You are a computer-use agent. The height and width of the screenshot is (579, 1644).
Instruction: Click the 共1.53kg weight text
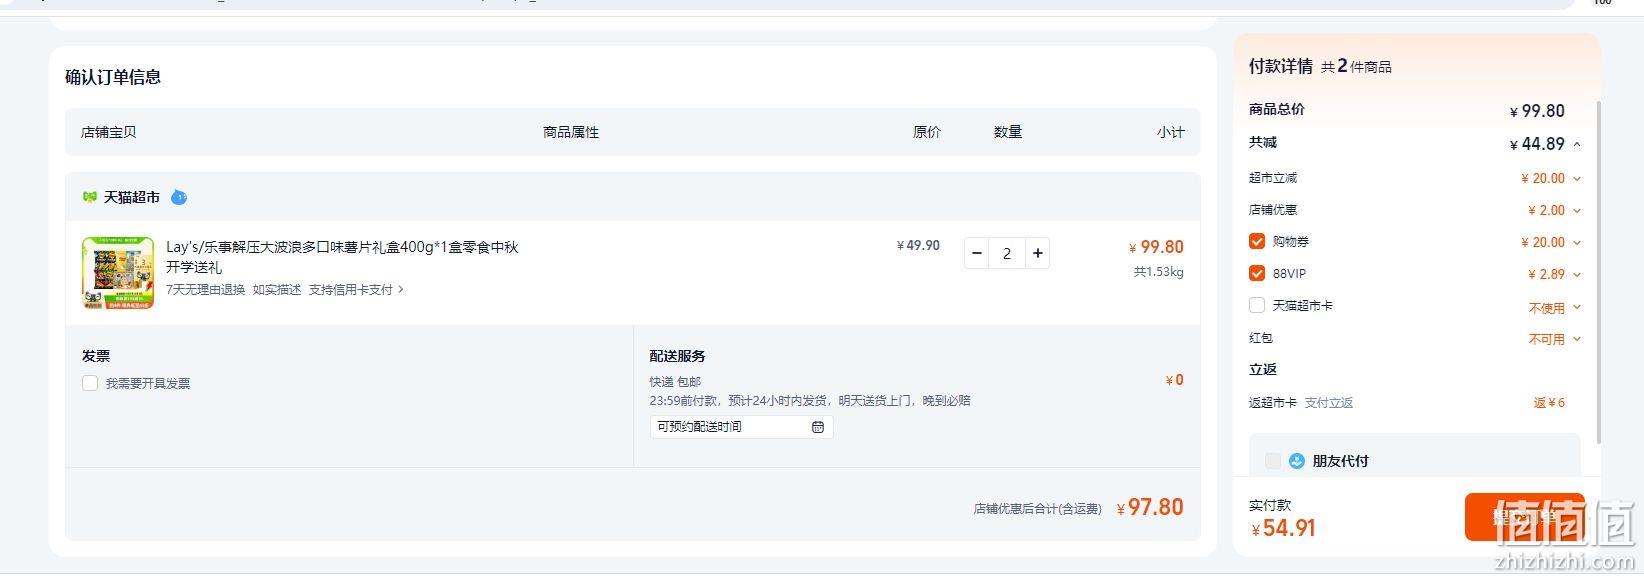click(x=1158, y=272)
